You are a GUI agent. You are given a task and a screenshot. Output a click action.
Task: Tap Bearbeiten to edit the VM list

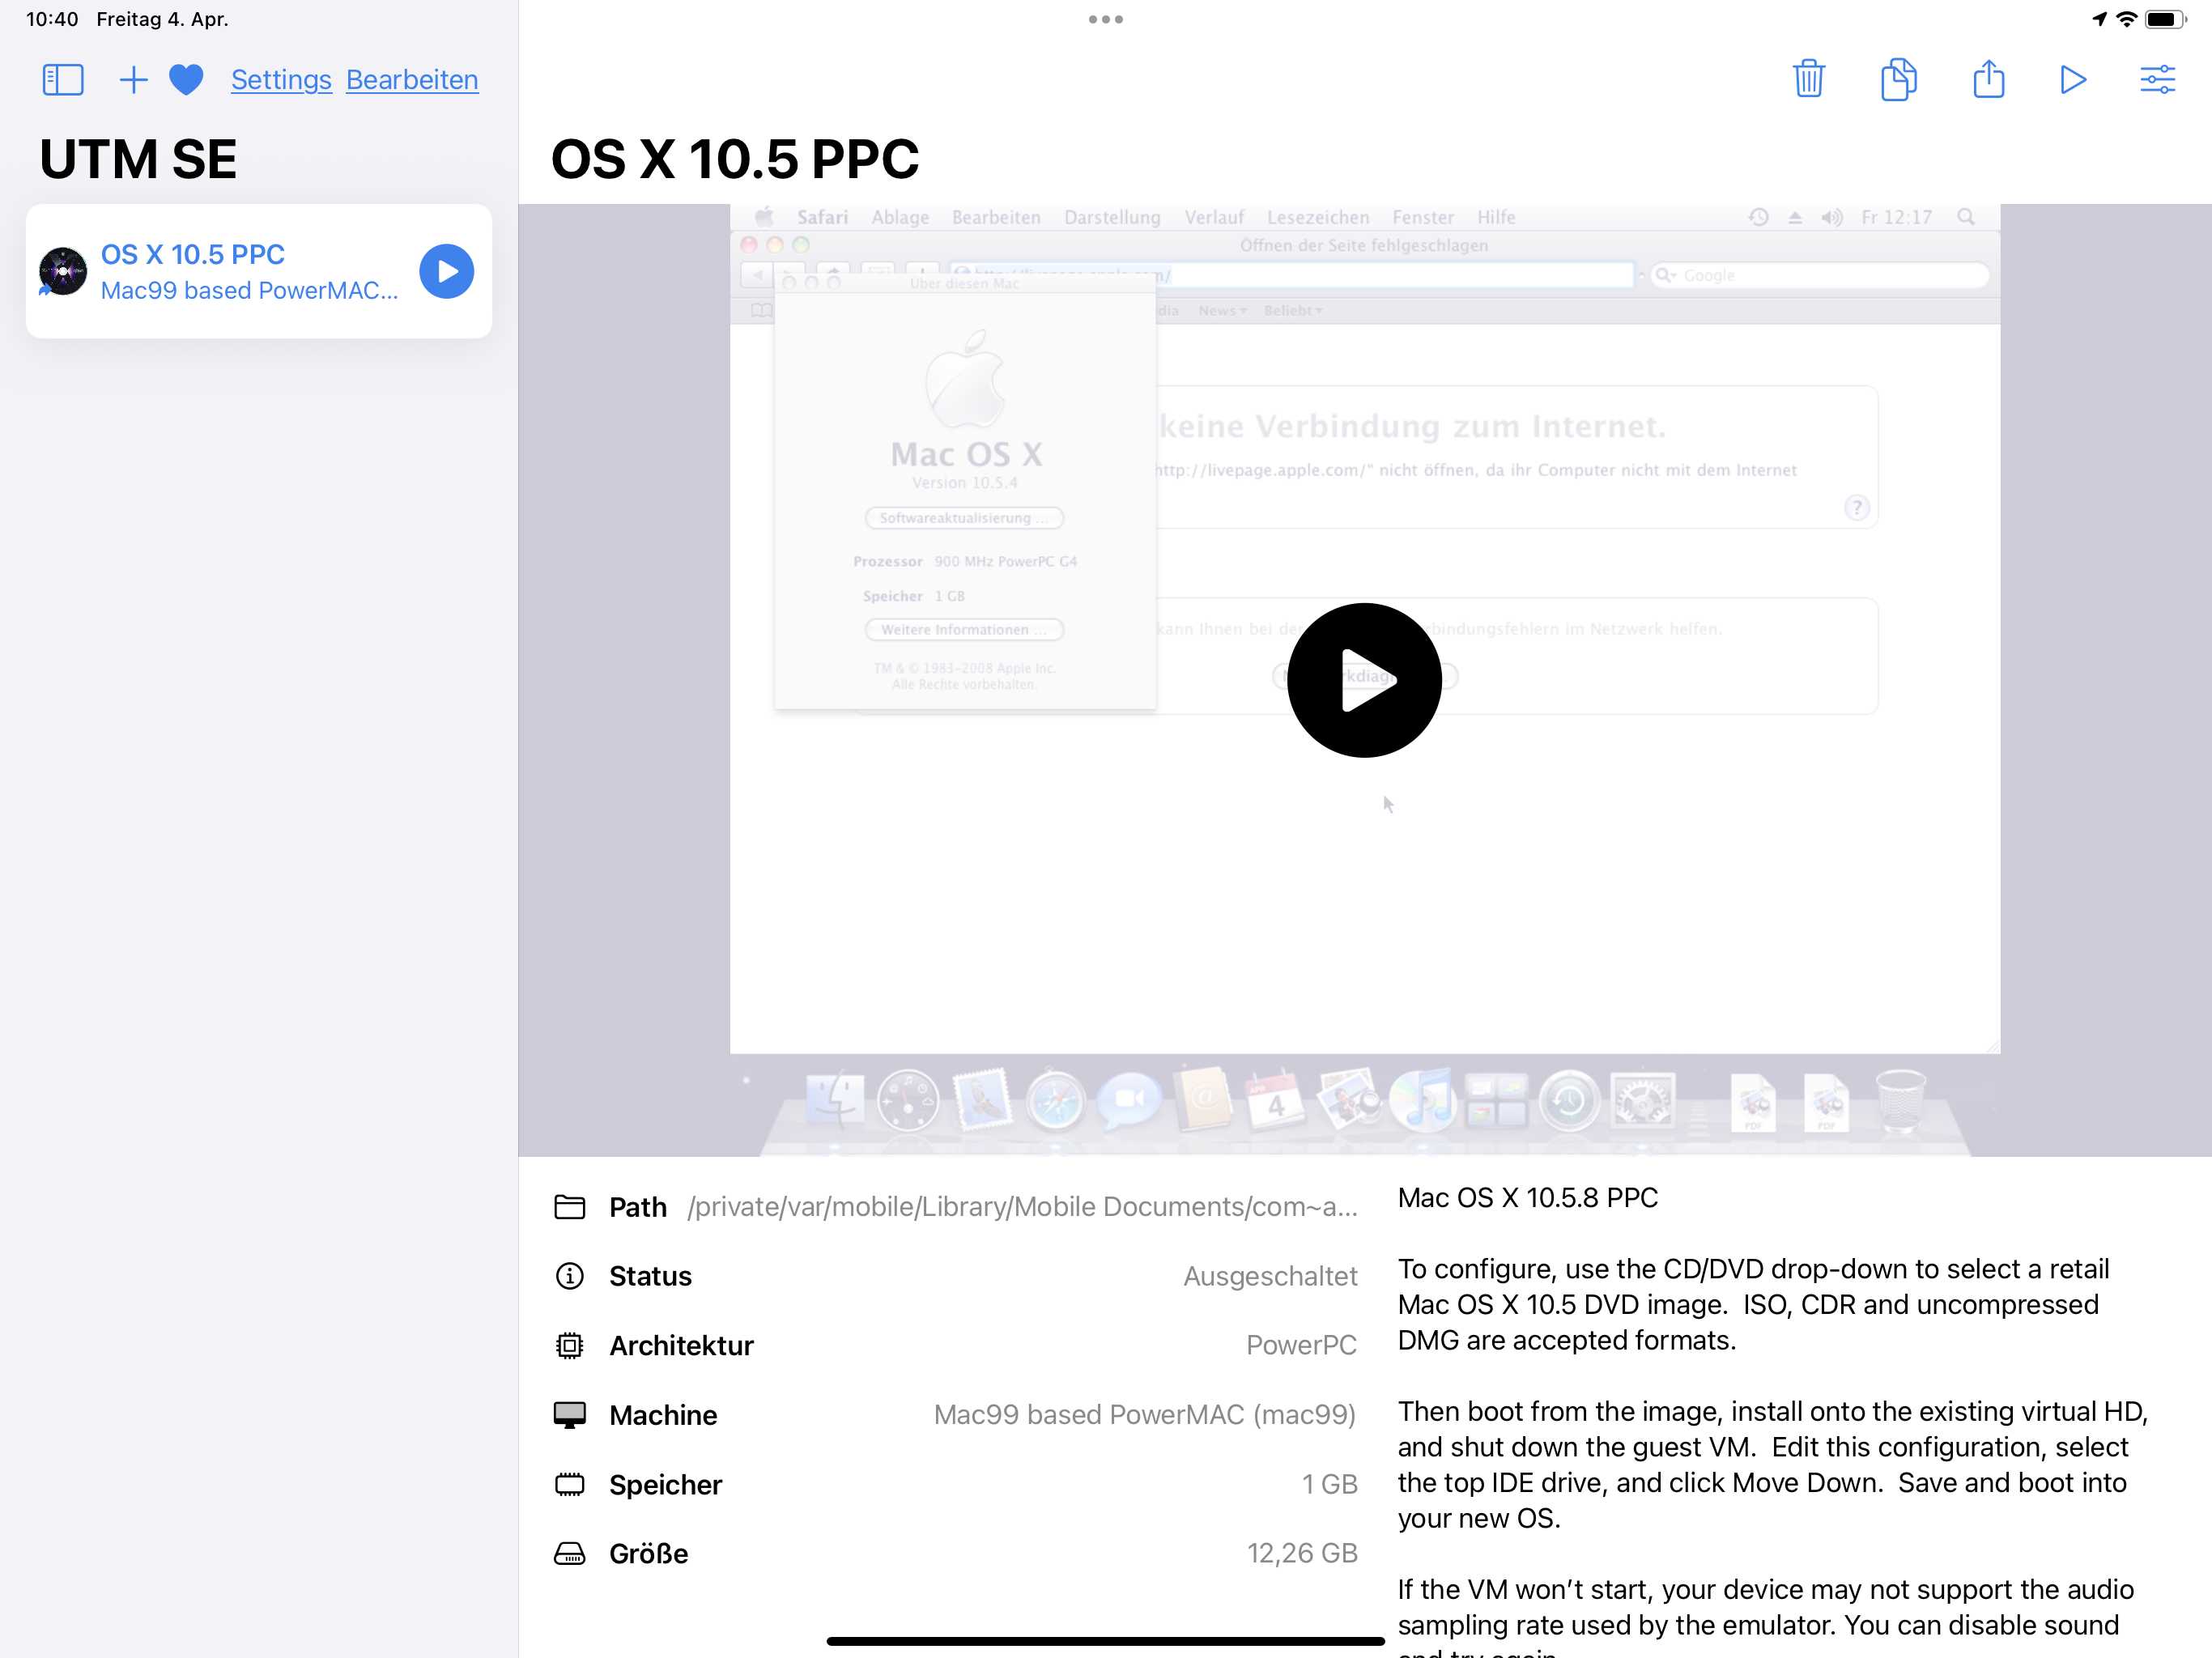coord(412,80)
